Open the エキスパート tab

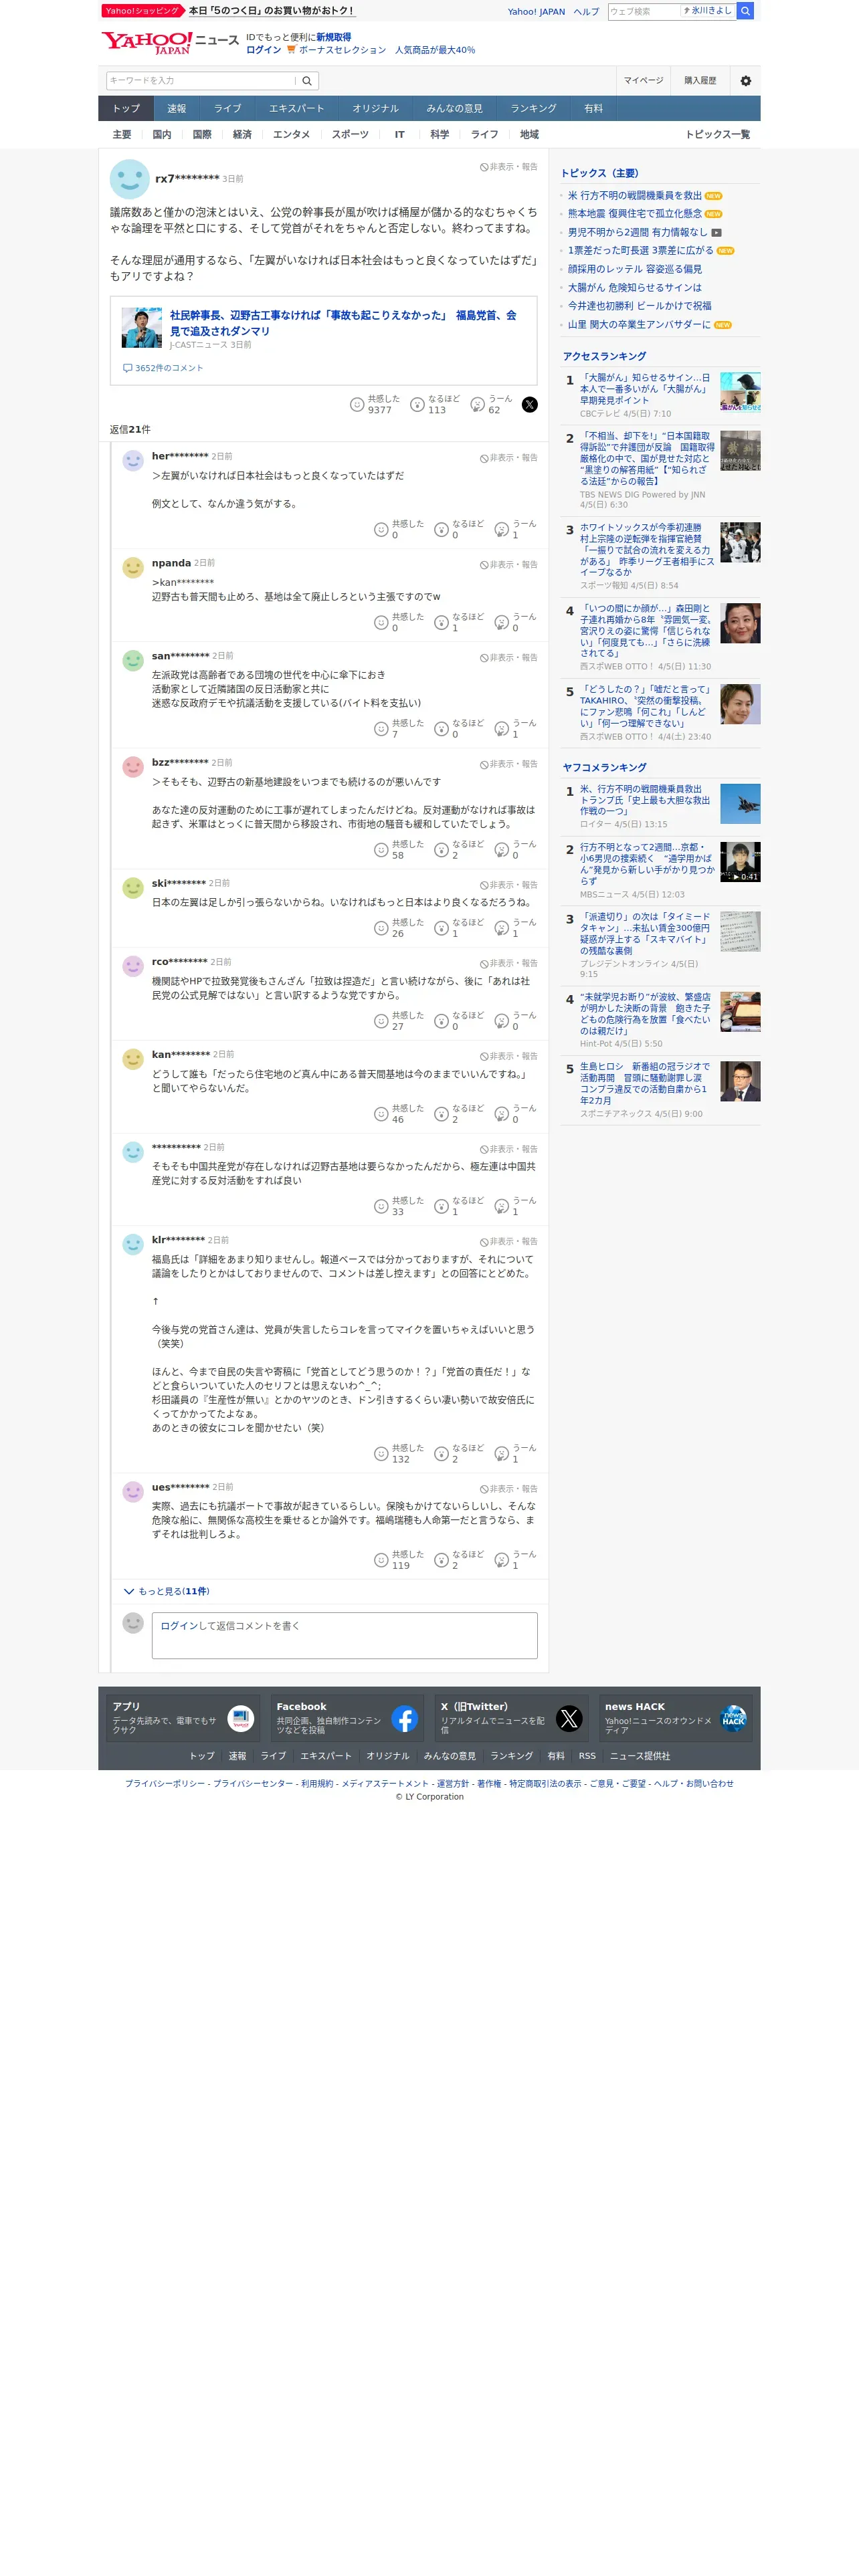coord(296,108)
